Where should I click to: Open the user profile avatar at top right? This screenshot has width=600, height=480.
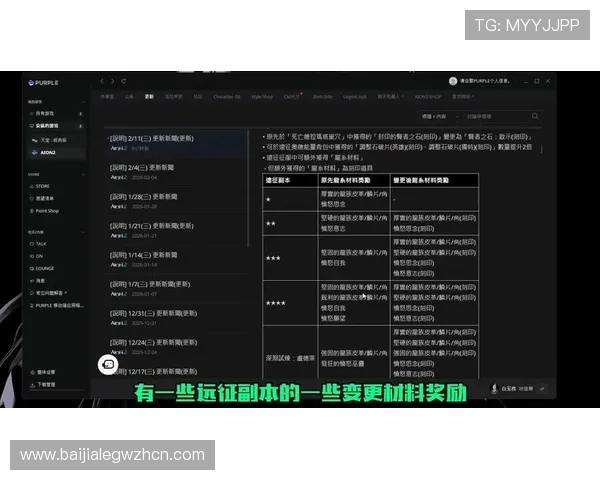coord(453,81)
